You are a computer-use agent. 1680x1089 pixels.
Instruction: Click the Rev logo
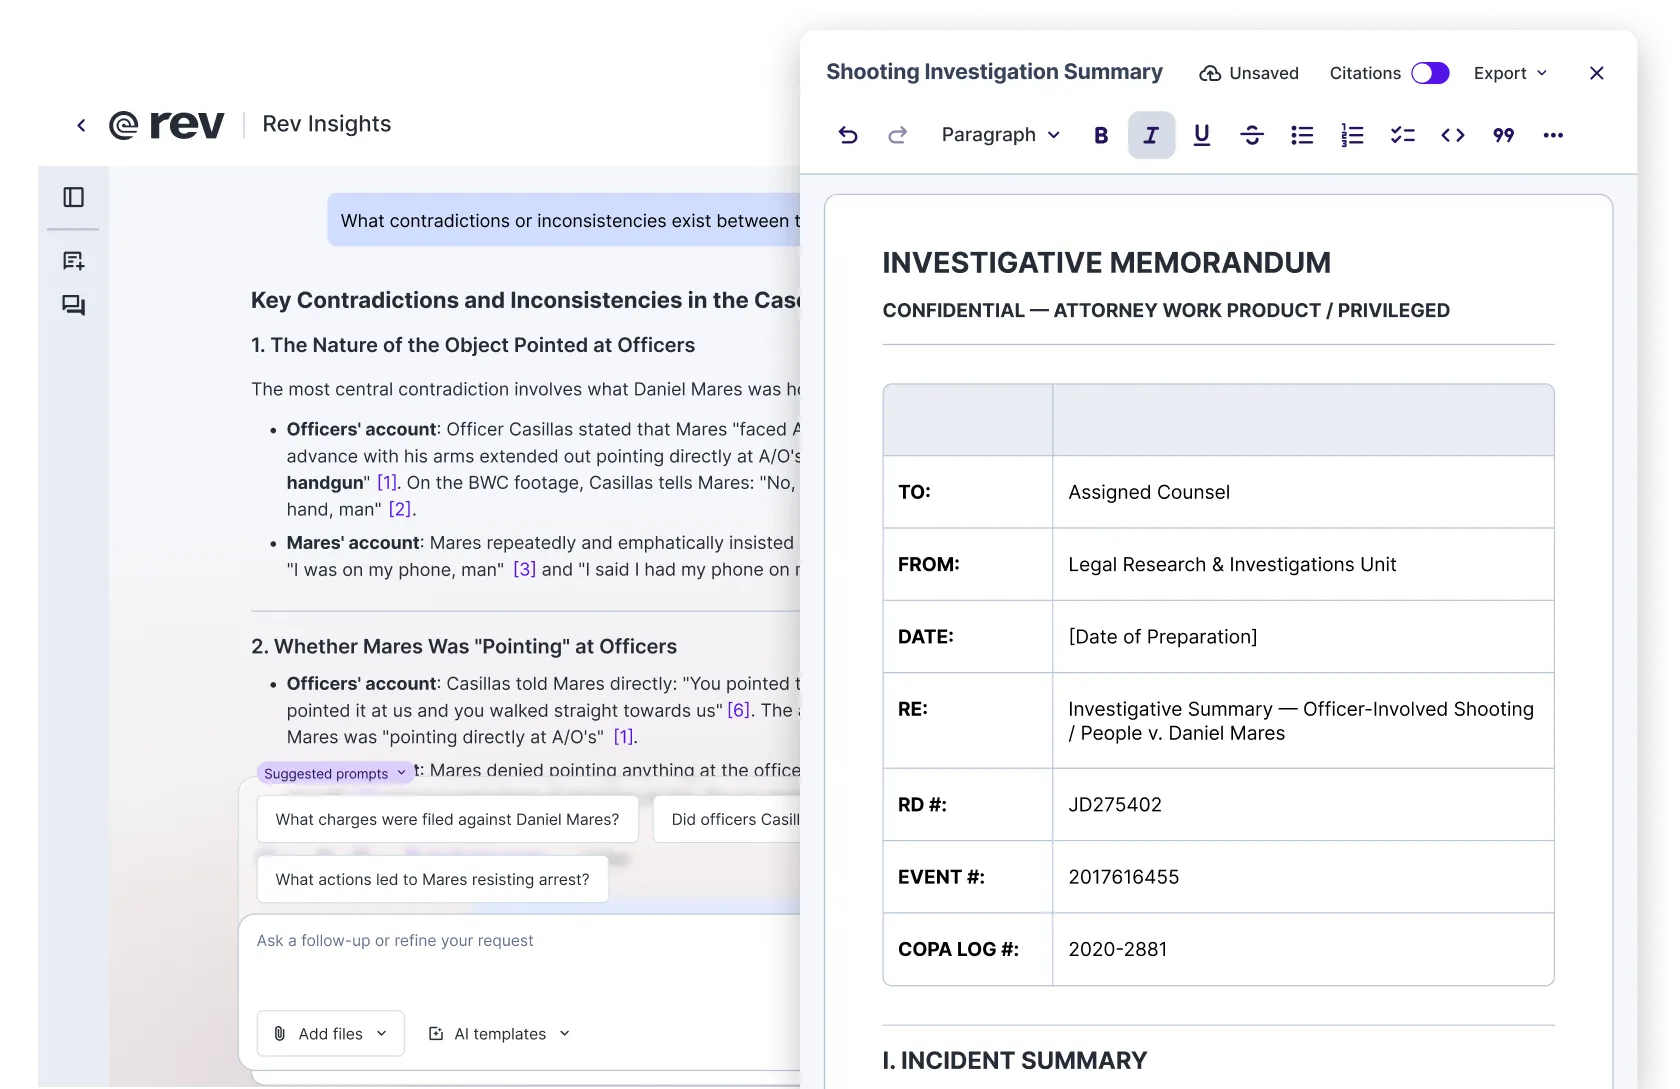[167, 125]
